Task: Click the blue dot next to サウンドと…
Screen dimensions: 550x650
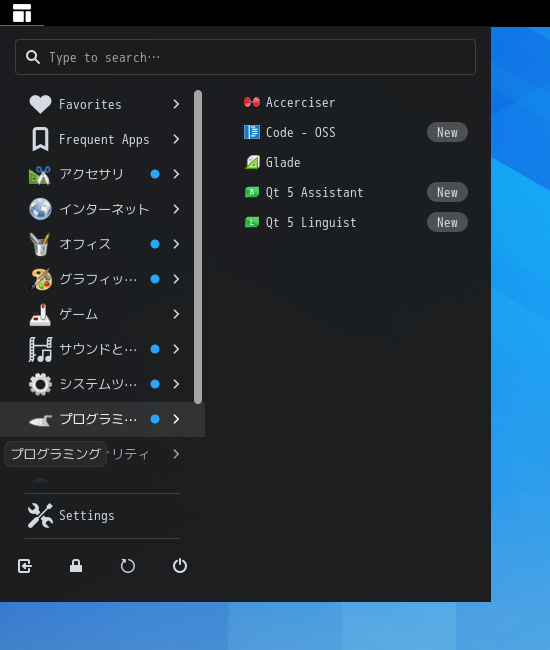Action: (155, 349)
